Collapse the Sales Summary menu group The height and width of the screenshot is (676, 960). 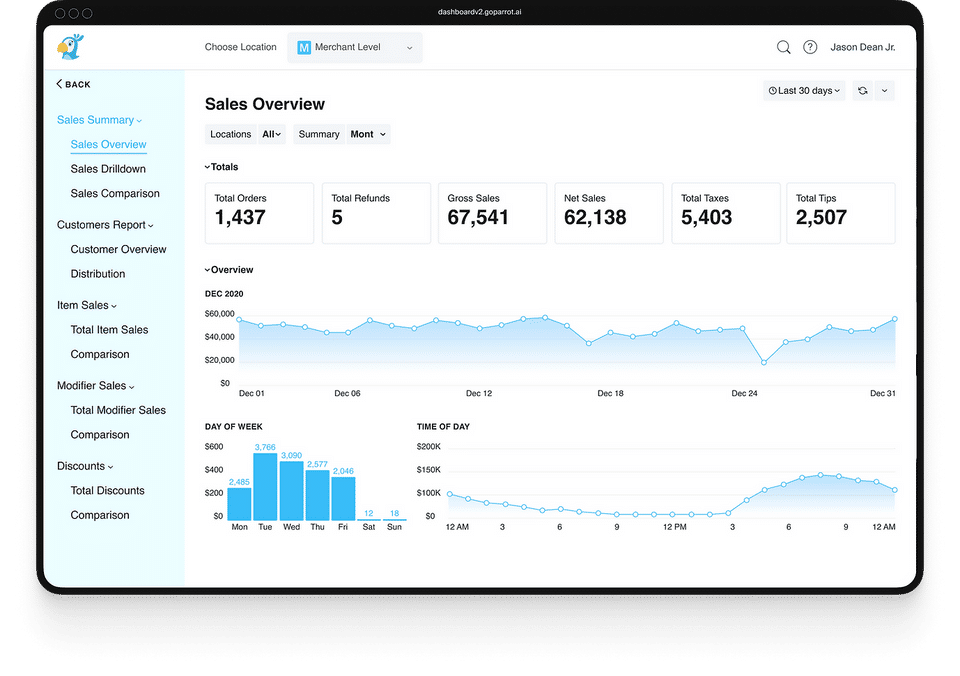[99, 120]
